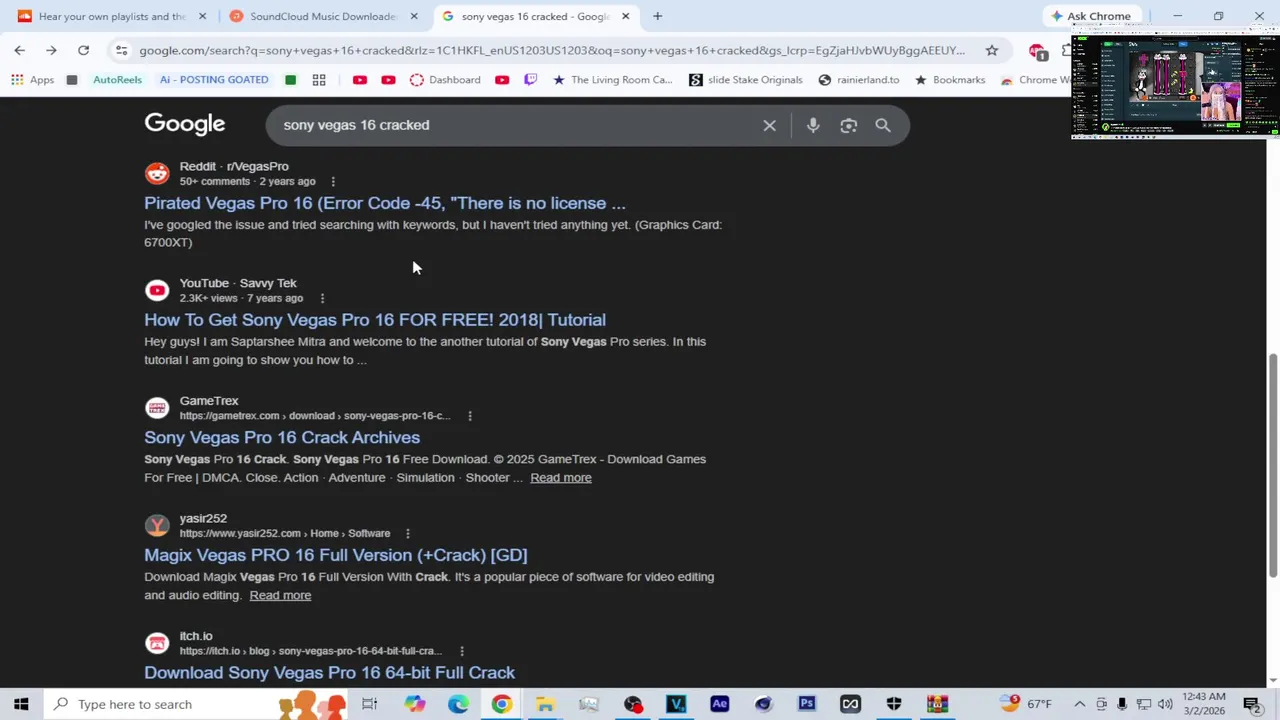The image size is (1280, 720).
Task: Open YouTube bookmark directly left of Twitch
Action: [502, 80]
